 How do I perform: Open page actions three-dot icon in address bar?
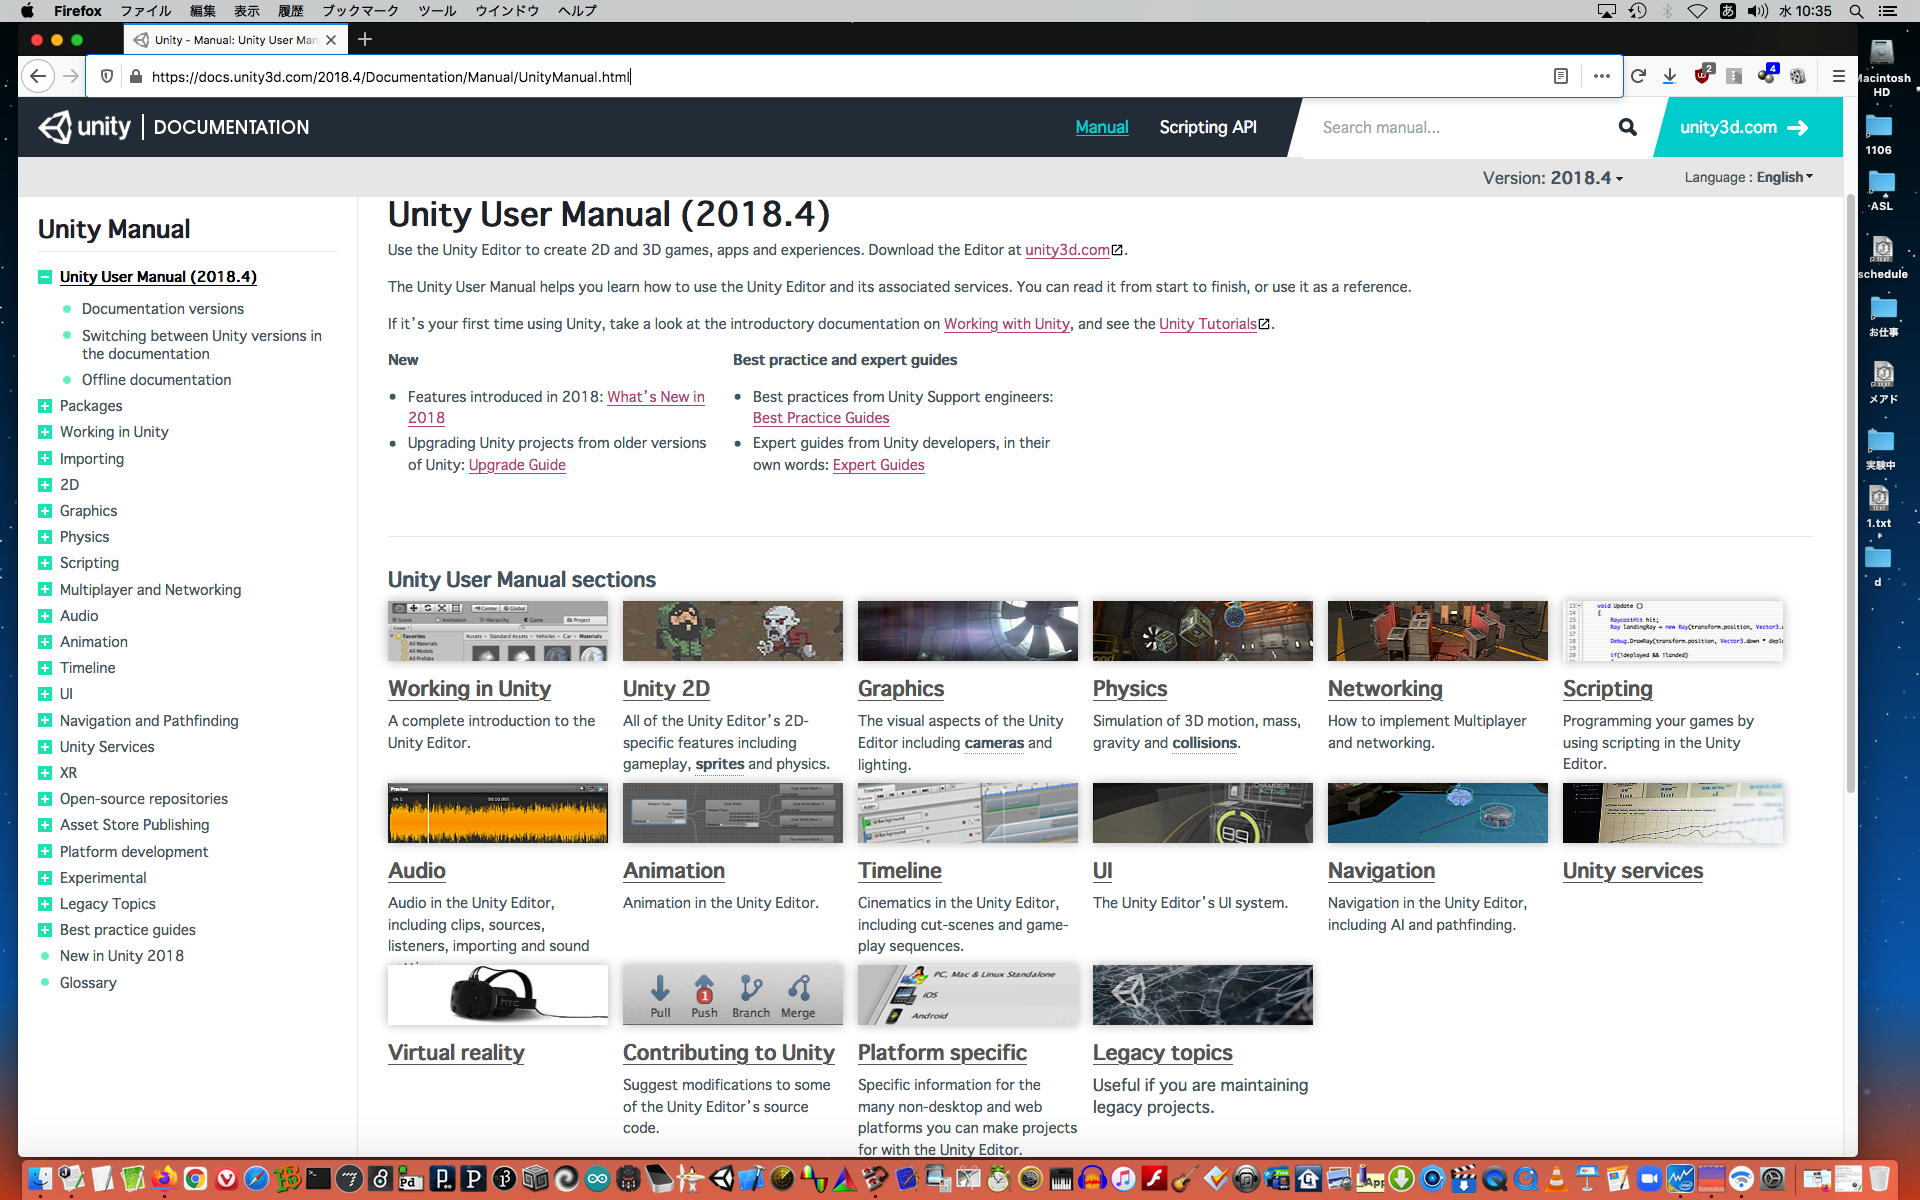[x=1601, y=76]
